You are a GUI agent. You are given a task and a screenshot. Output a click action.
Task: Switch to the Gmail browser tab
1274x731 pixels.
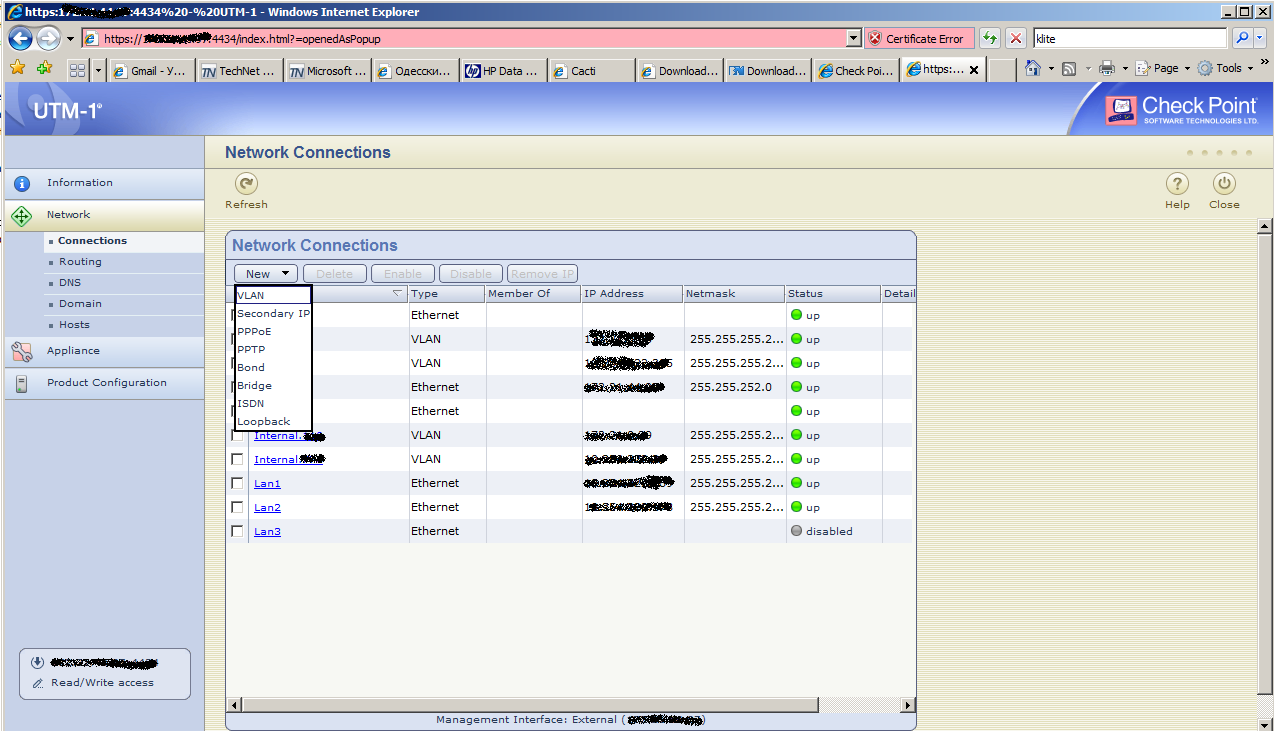point(150,71)
